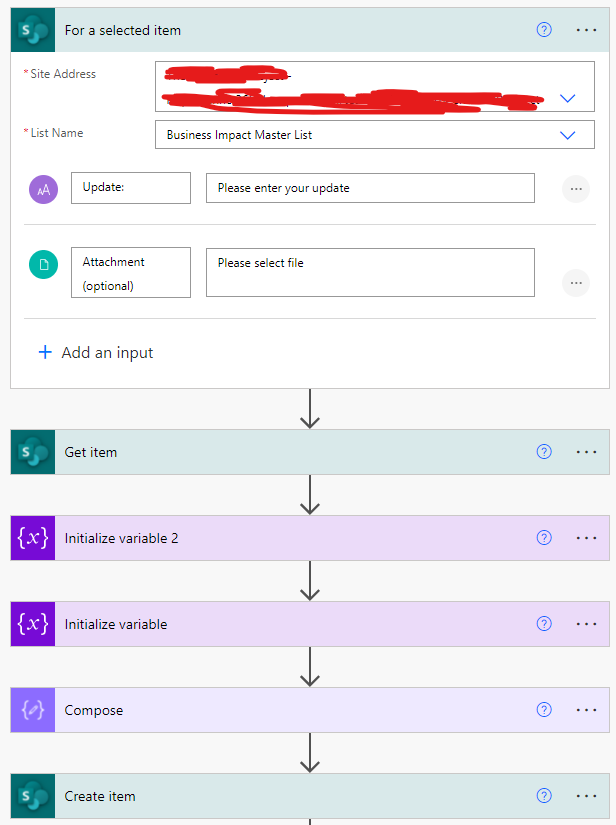This screenshot has width=616, height=825.
Task: Open ellipsis menu on Get item step
Action: pyautogui.click(x=587, y=452)
